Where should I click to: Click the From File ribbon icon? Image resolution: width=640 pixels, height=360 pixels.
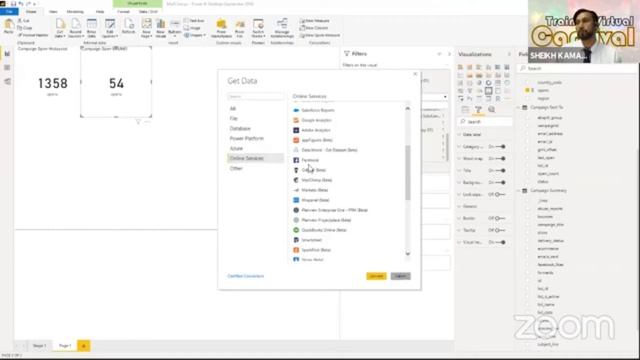click(240, 28)
